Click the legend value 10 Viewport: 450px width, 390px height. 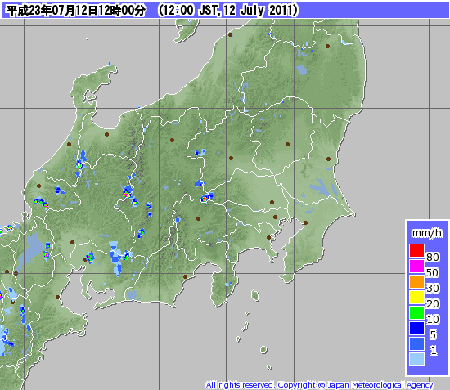coord(433,319)
